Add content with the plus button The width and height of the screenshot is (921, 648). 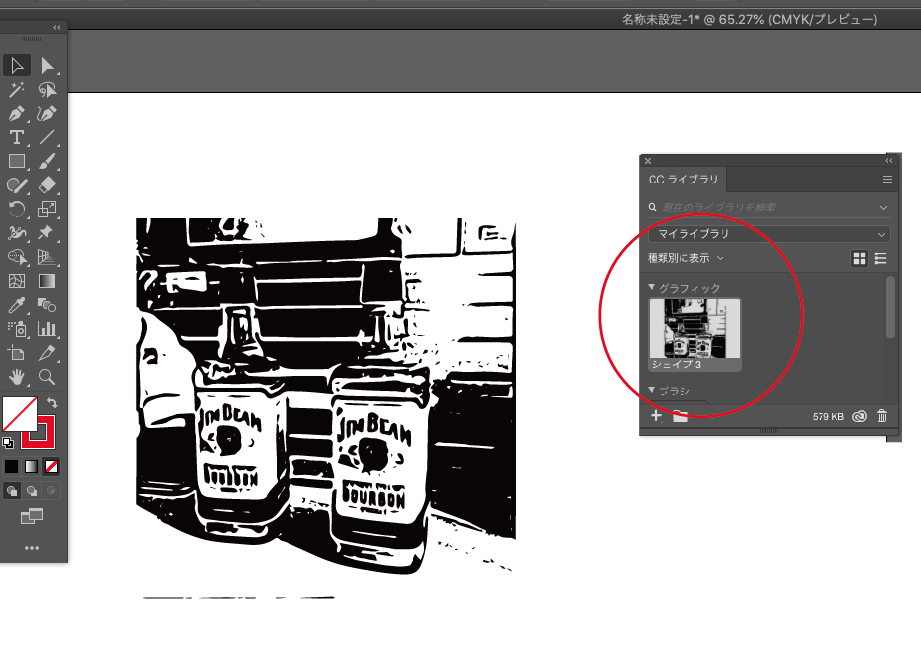656,416
